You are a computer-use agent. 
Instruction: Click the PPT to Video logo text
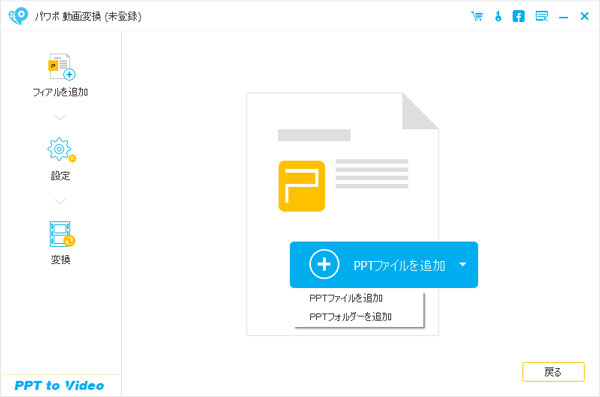[59, 386]
